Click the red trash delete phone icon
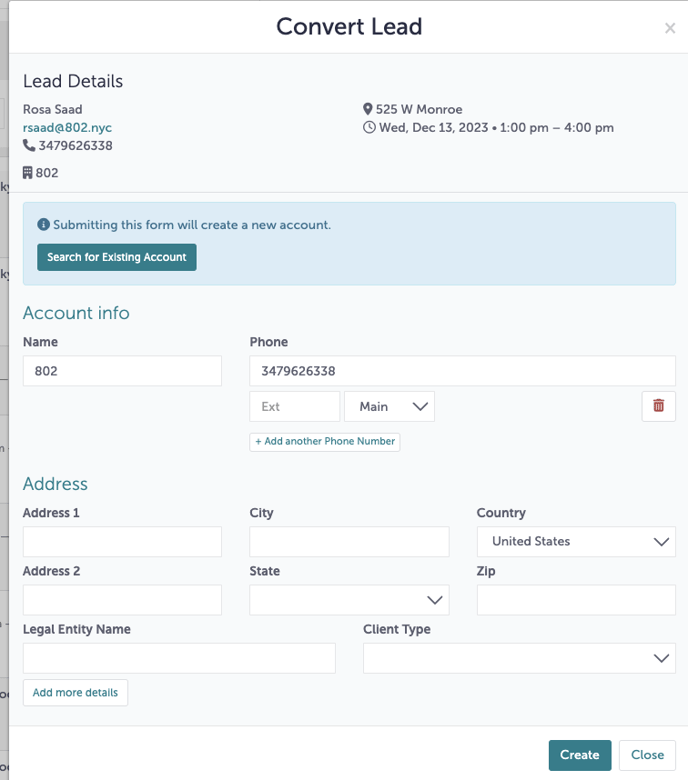The width and height of the screenshot is (688, 780). 658,406
